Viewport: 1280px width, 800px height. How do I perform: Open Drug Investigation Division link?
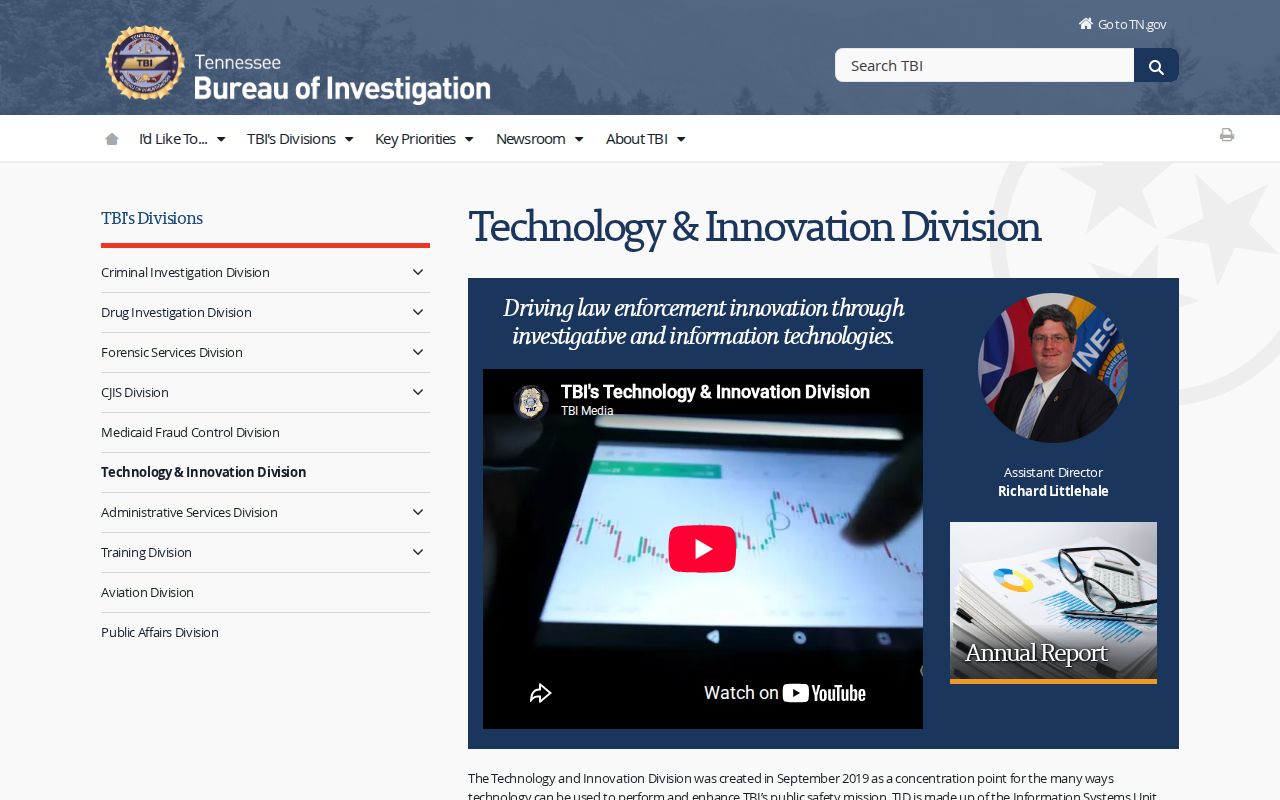pyautogui.click(x=176, y=312)
